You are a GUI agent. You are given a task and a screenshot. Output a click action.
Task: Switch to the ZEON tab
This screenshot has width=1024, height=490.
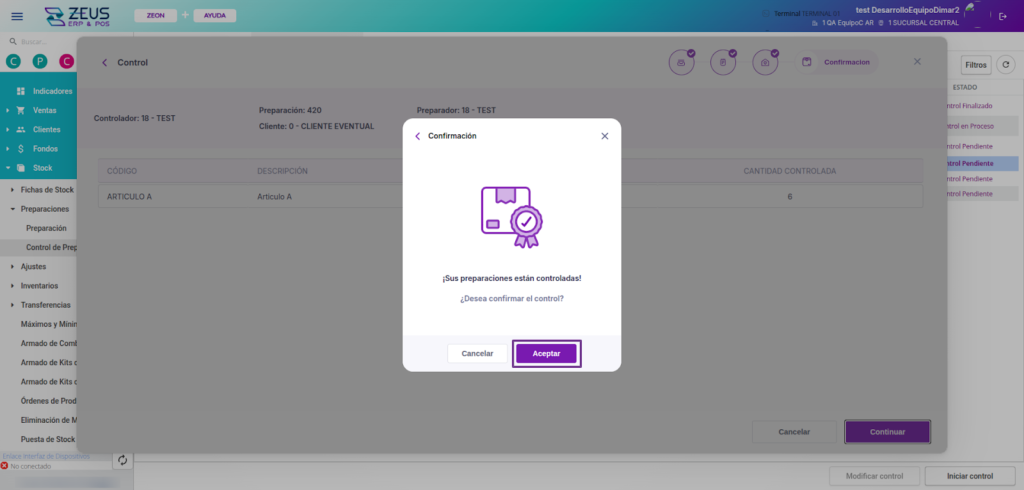click(x=155, y=16)
